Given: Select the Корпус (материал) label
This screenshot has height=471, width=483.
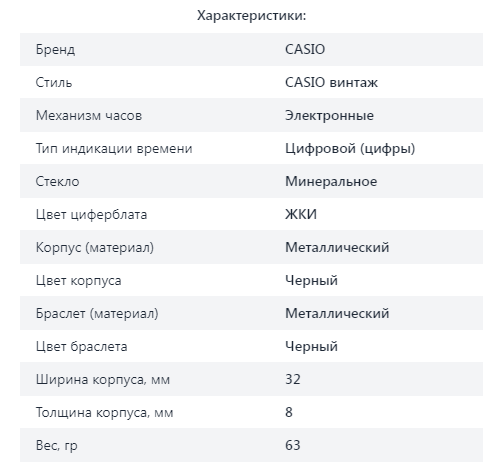Looking at the screenshot, I should pos(95,248).
